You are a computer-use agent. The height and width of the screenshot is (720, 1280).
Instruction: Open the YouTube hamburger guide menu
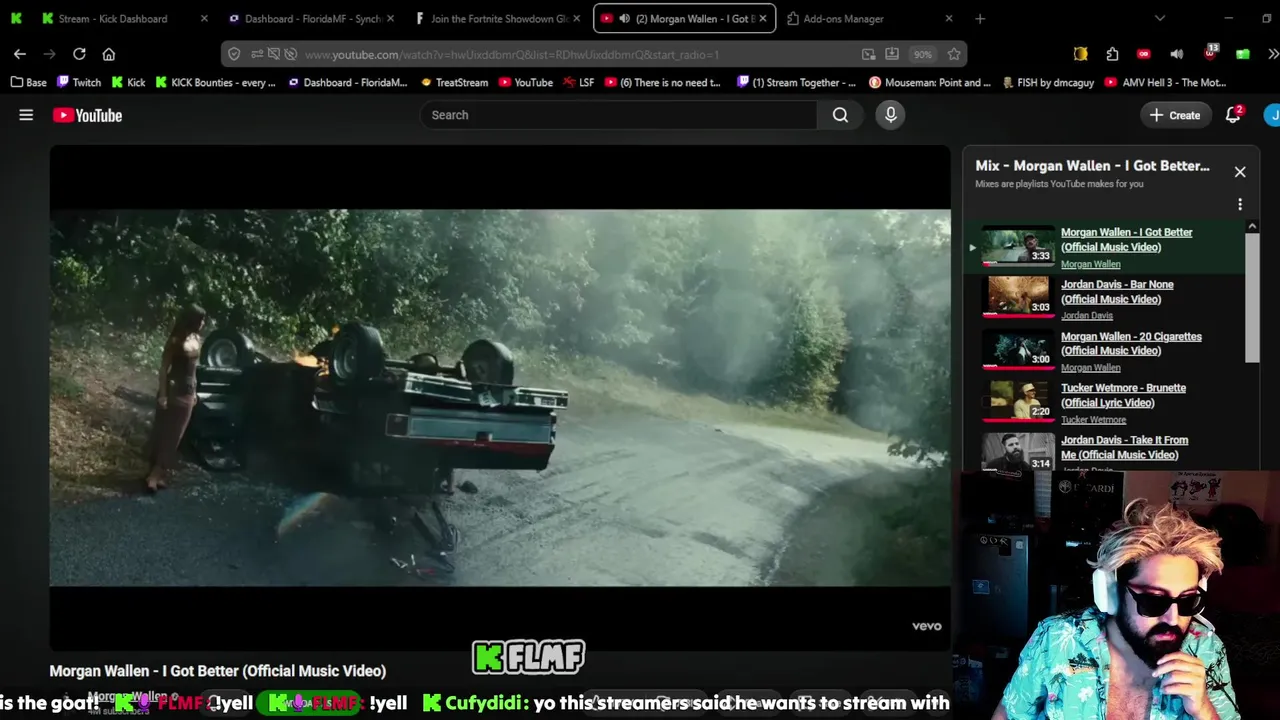pos(26,115)
